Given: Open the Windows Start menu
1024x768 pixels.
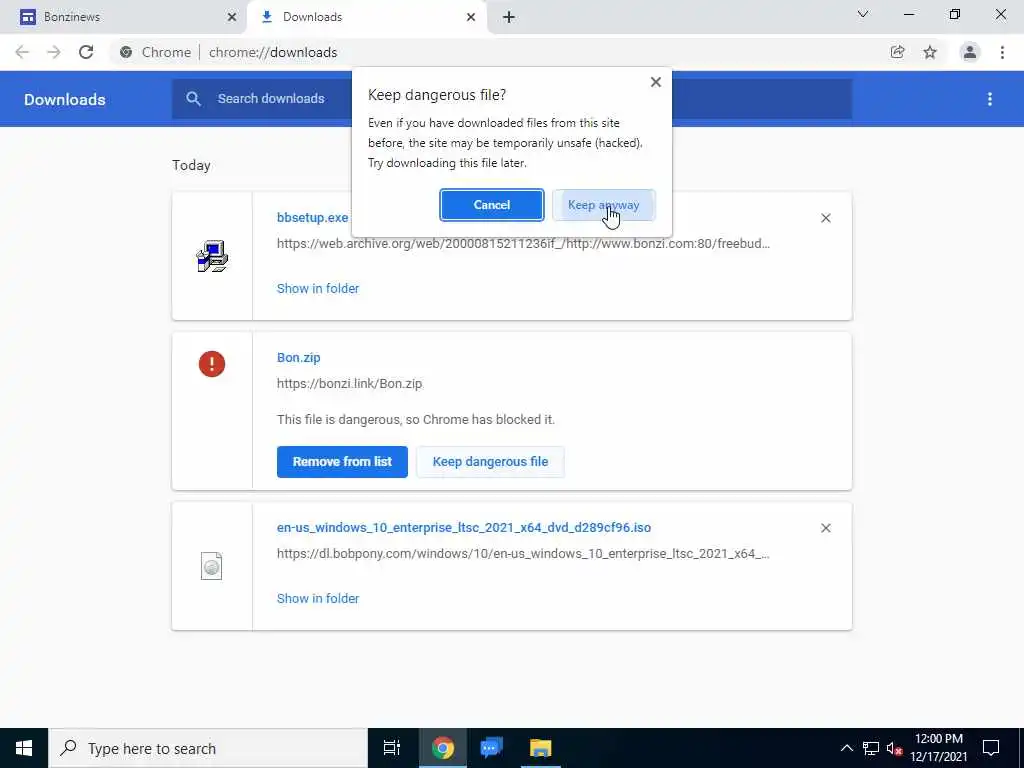Looking at the screenshot, I should coord(24,748).
